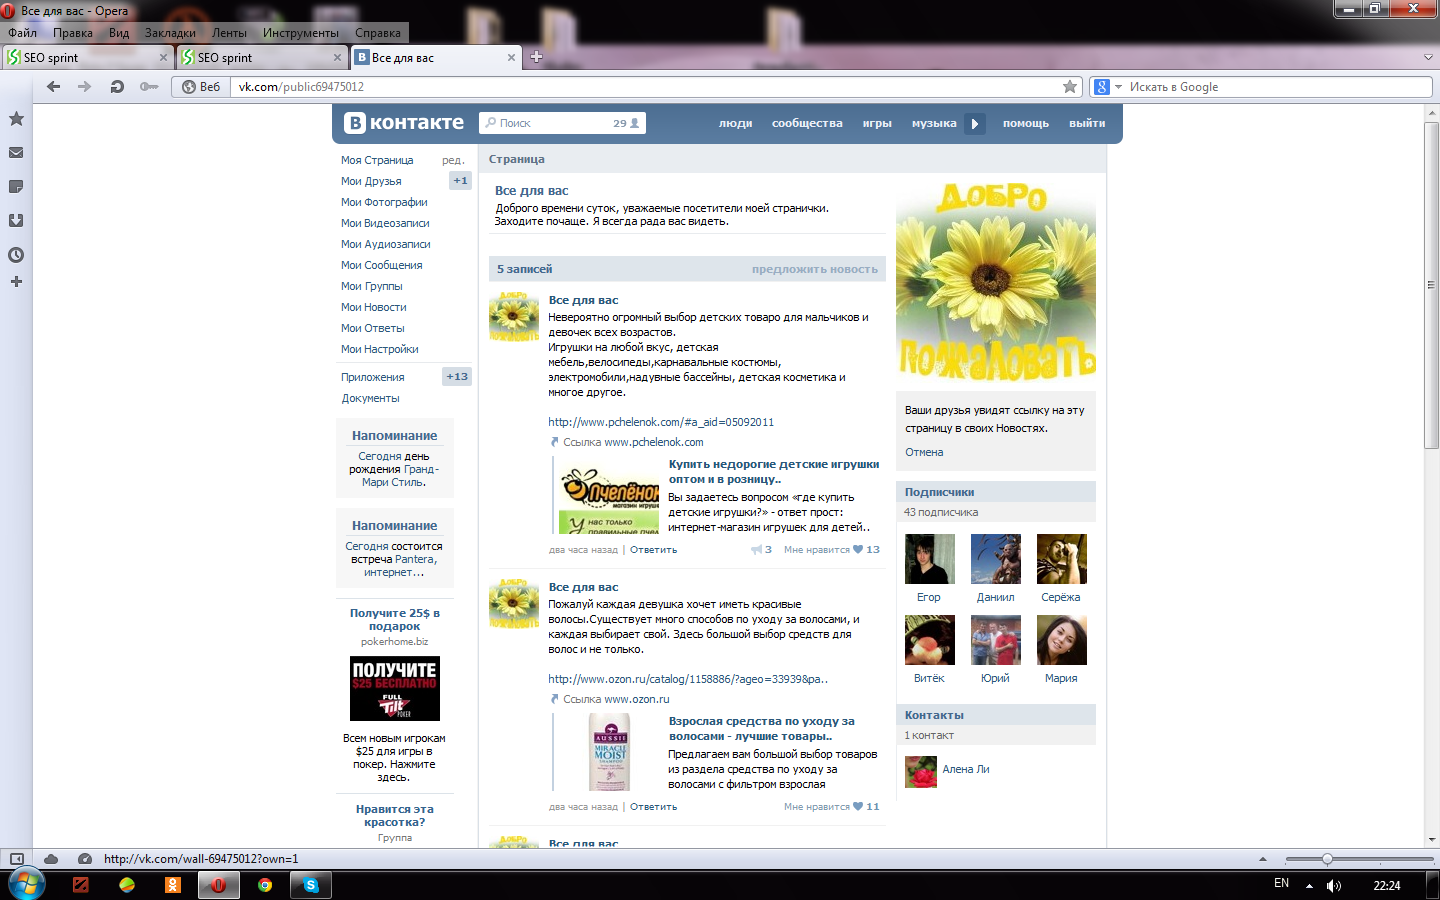This screenshot has height=900, width=1440.
Task: Share the pchelenok post via megaphone 3
Action: point(762,550)
